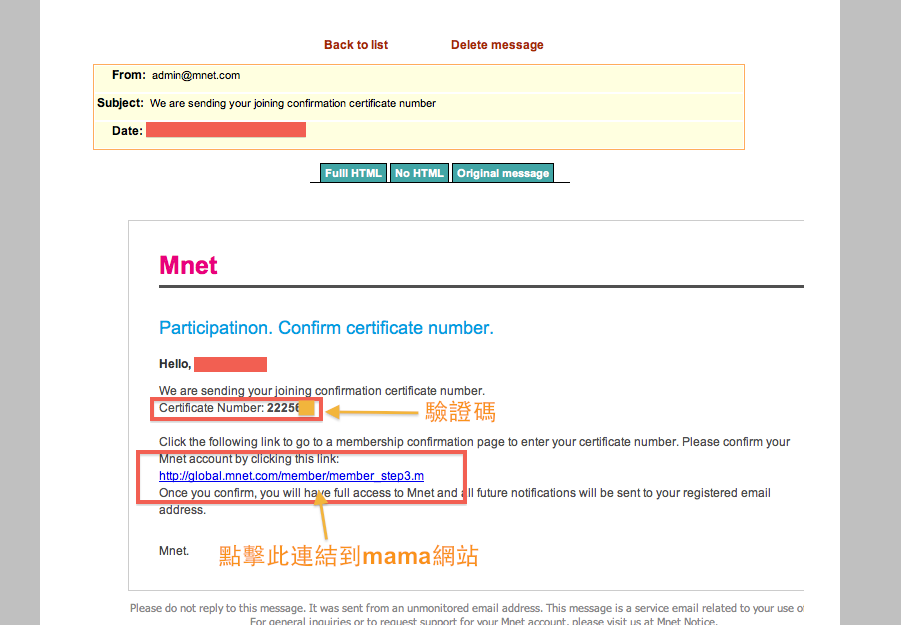Click the 'Subject:' label

tap(120, 103)
